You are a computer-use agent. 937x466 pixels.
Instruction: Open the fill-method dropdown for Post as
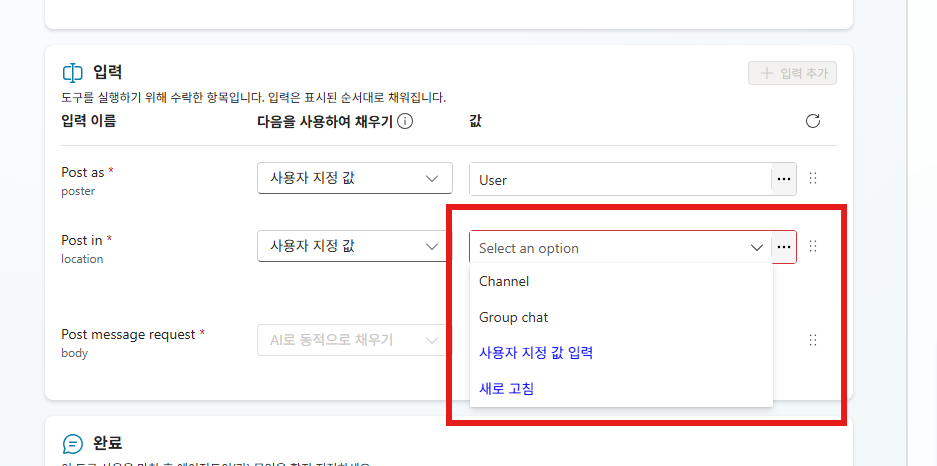click(354, 178)
